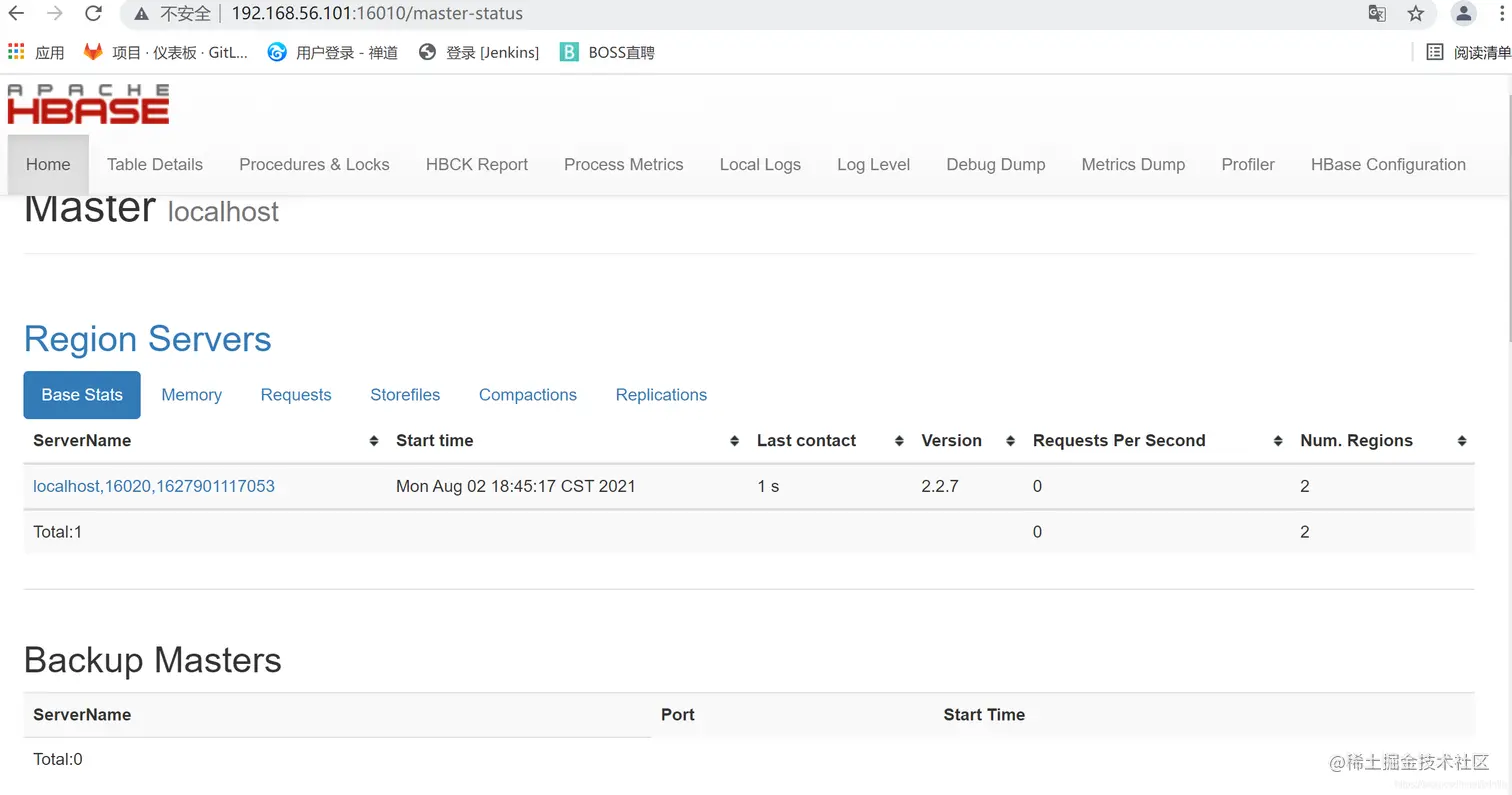This screenshot has height=795, width=1512.
Task: Sort by Last contact column arrows
Action: tap(899, 441)
